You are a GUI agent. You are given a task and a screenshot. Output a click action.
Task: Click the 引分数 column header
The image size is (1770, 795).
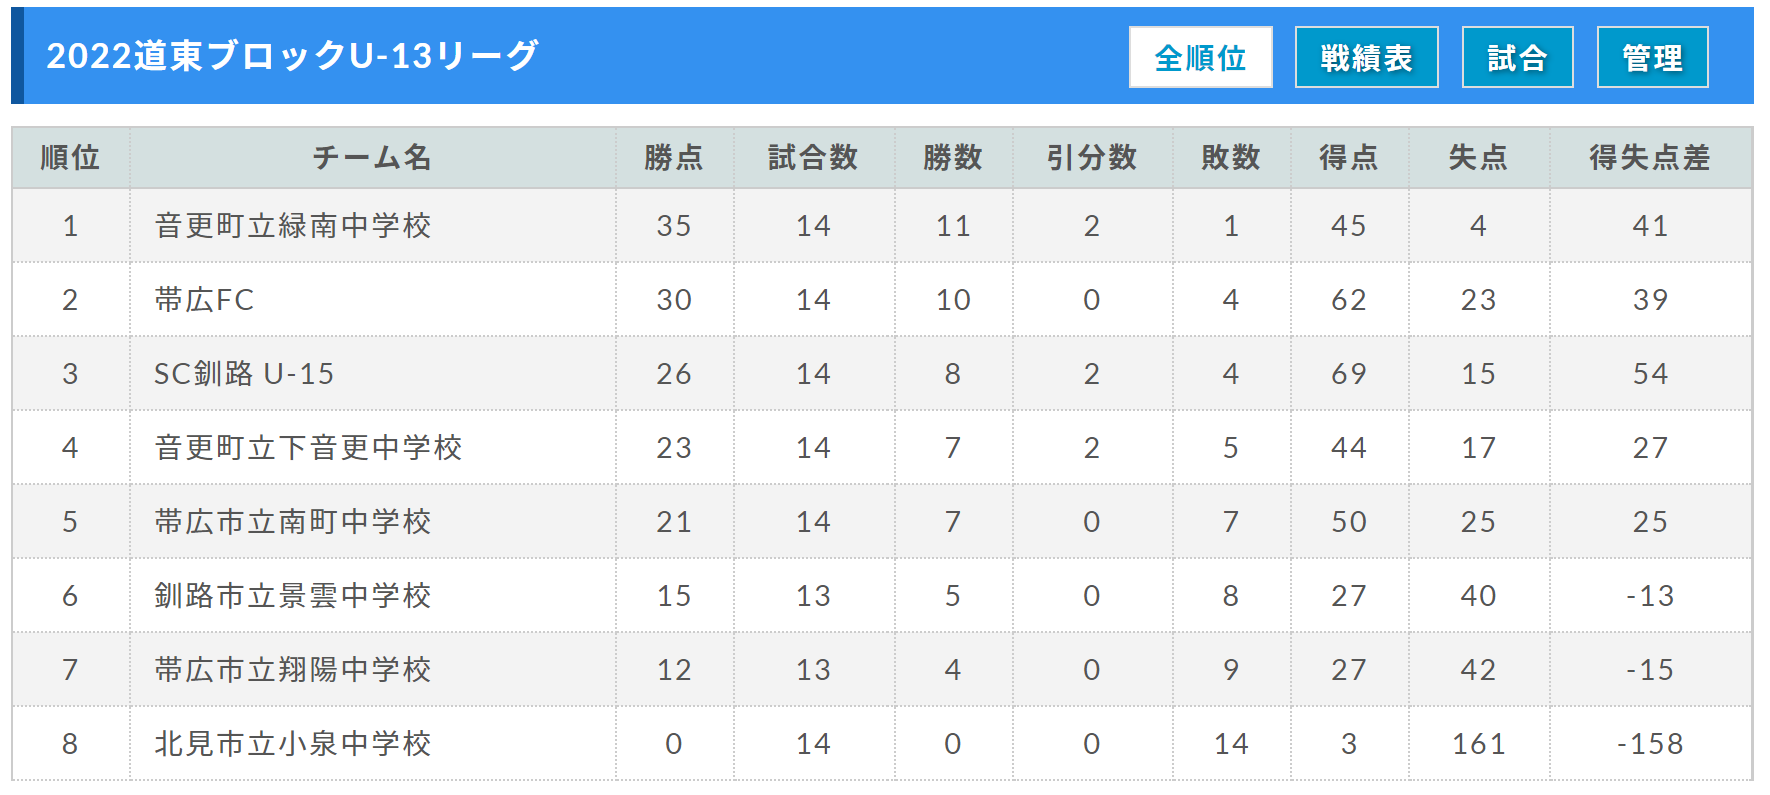click(x=1092, y=158)
